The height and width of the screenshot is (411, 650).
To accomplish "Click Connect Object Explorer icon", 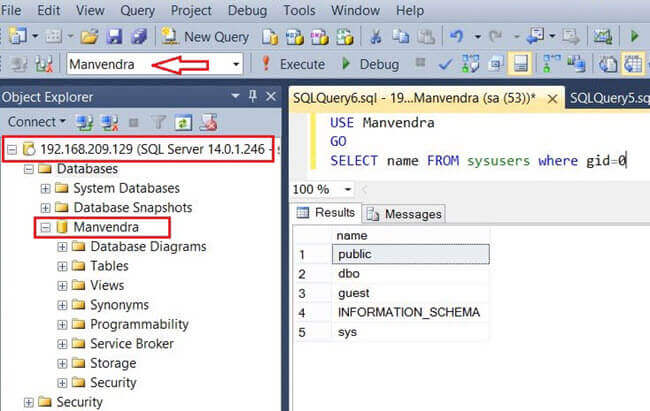I will click(85, 122).
